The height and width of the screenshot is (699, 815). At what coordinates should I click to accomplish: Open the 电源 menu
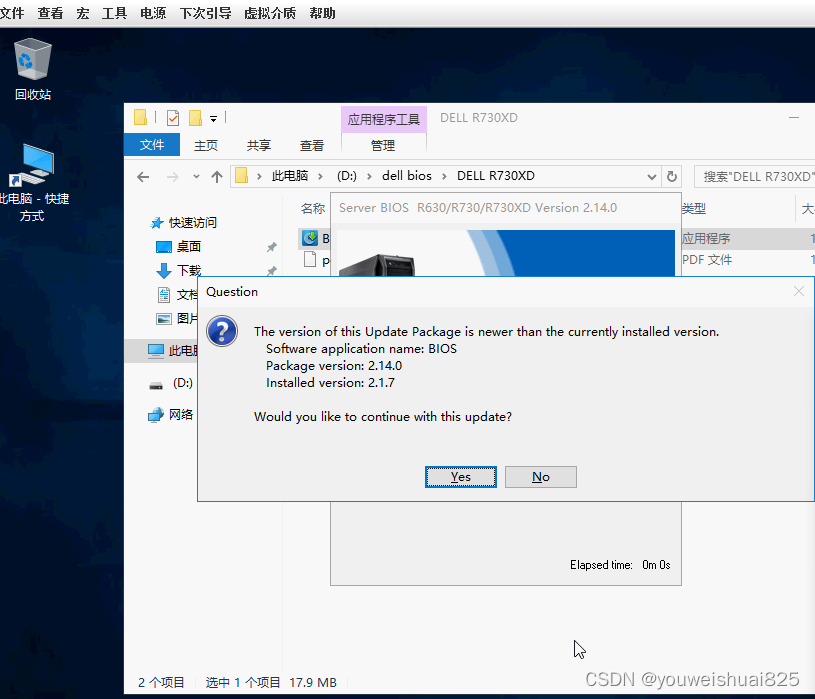coord(153,13)
